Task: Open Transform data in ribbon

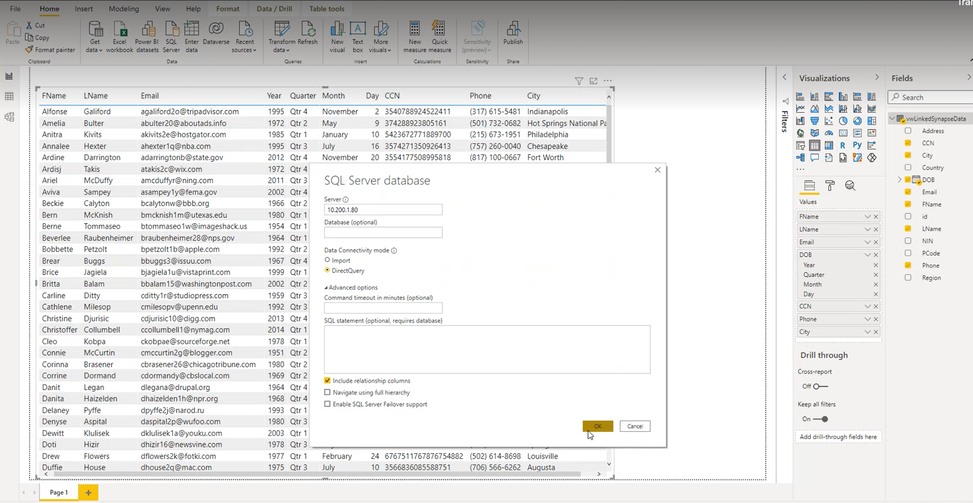Action: click(282, 37)
